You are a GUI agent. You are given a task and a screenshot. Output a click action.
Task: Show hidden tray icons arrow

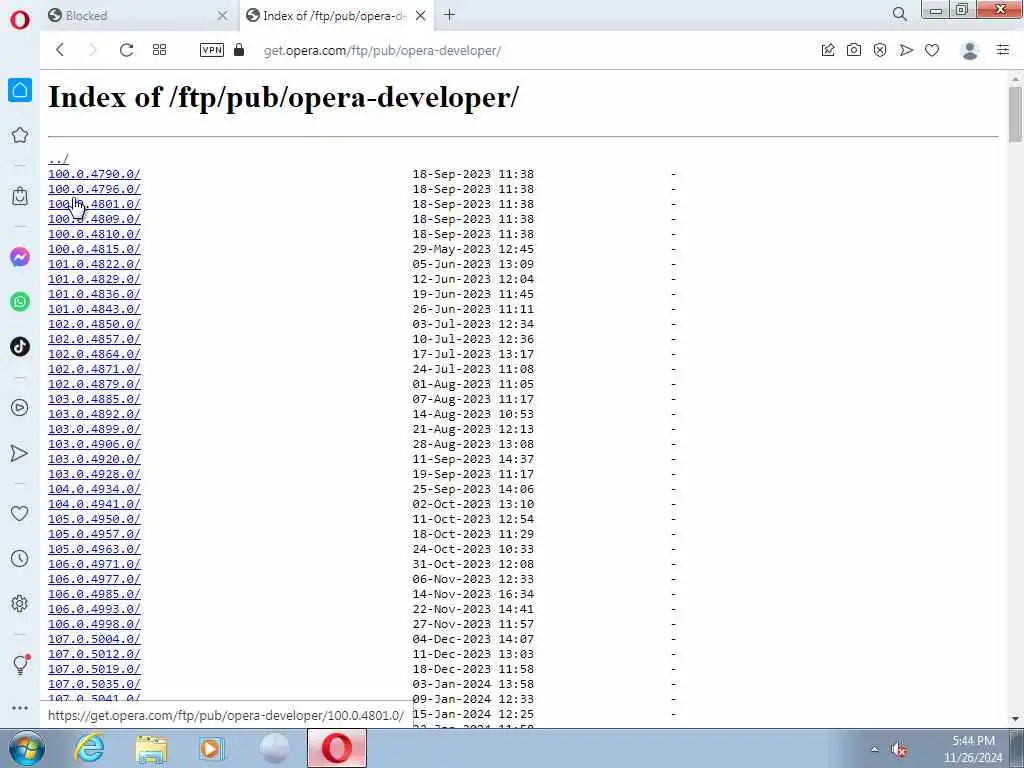coord(874,749)
